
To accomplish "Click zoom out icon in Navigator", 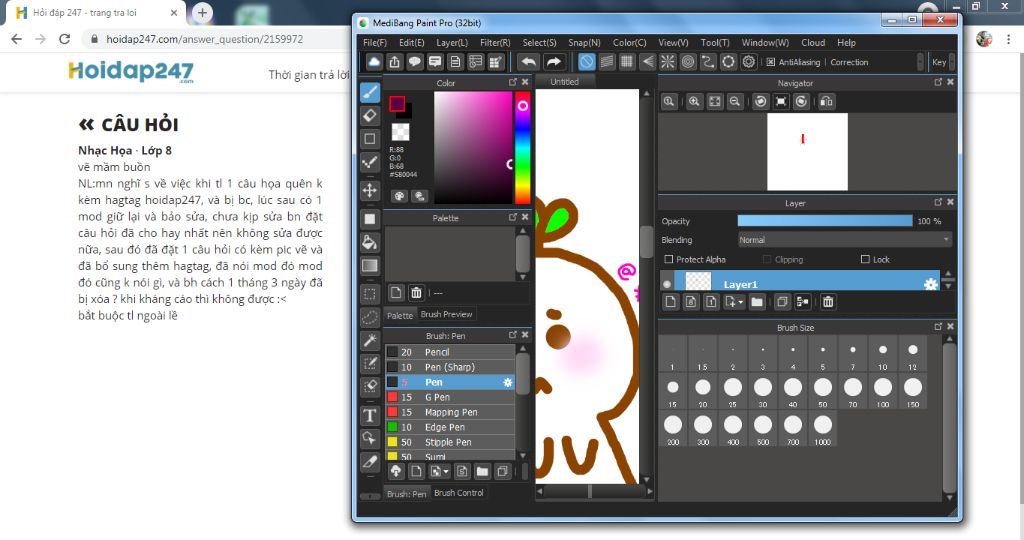I will pos(735,102).
